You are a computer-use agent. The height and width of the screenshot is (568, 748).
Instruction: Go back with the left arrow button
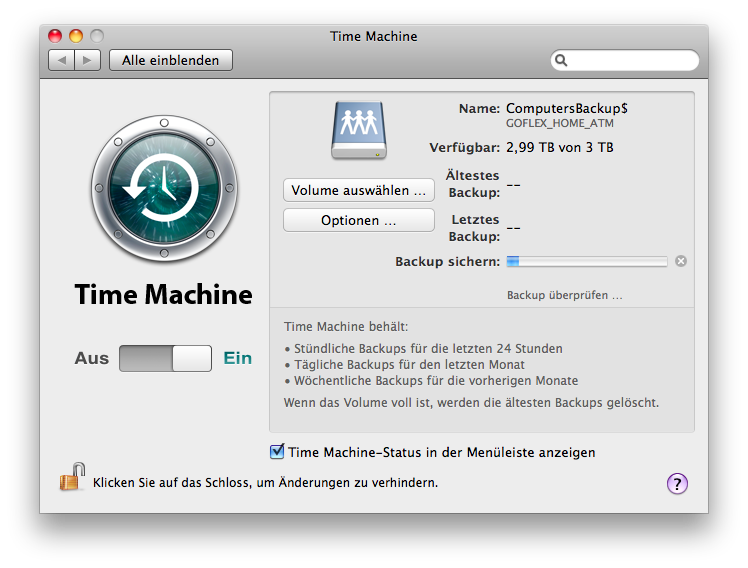point(62,61)
